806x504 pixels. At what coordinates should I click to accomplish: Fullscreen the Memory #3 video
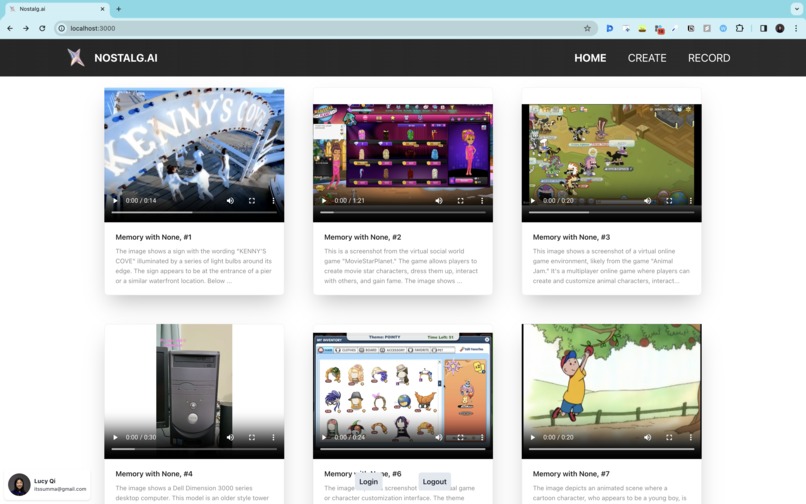[669, 201]
